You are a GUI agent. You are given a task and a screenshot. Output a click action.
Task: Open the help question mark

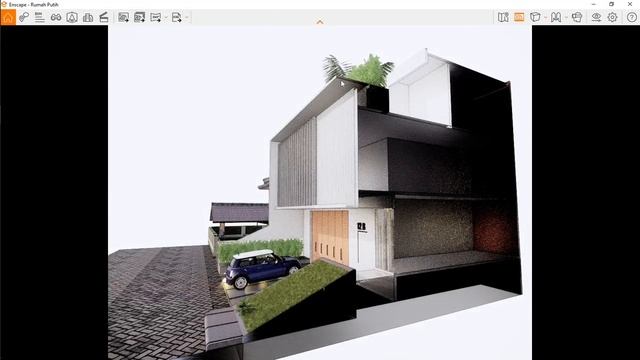(x=631, y=17)
